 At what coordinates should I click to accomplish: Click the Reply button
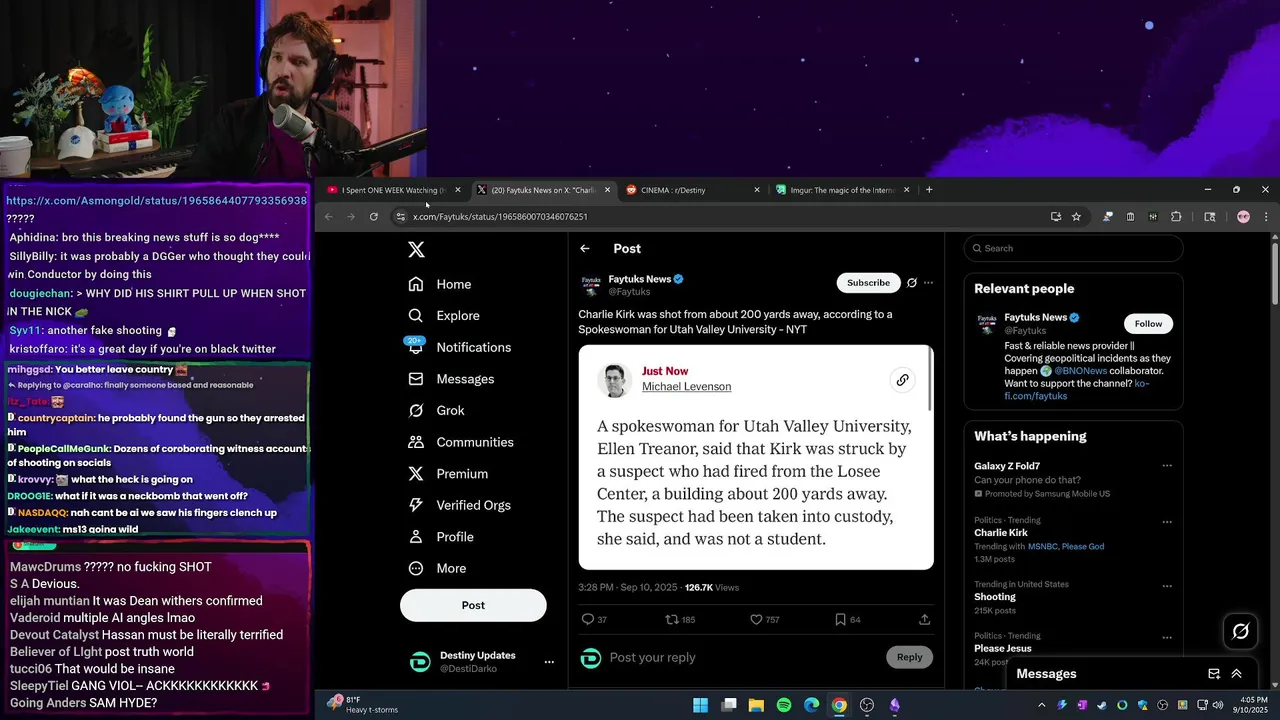[x=909, y=657]
